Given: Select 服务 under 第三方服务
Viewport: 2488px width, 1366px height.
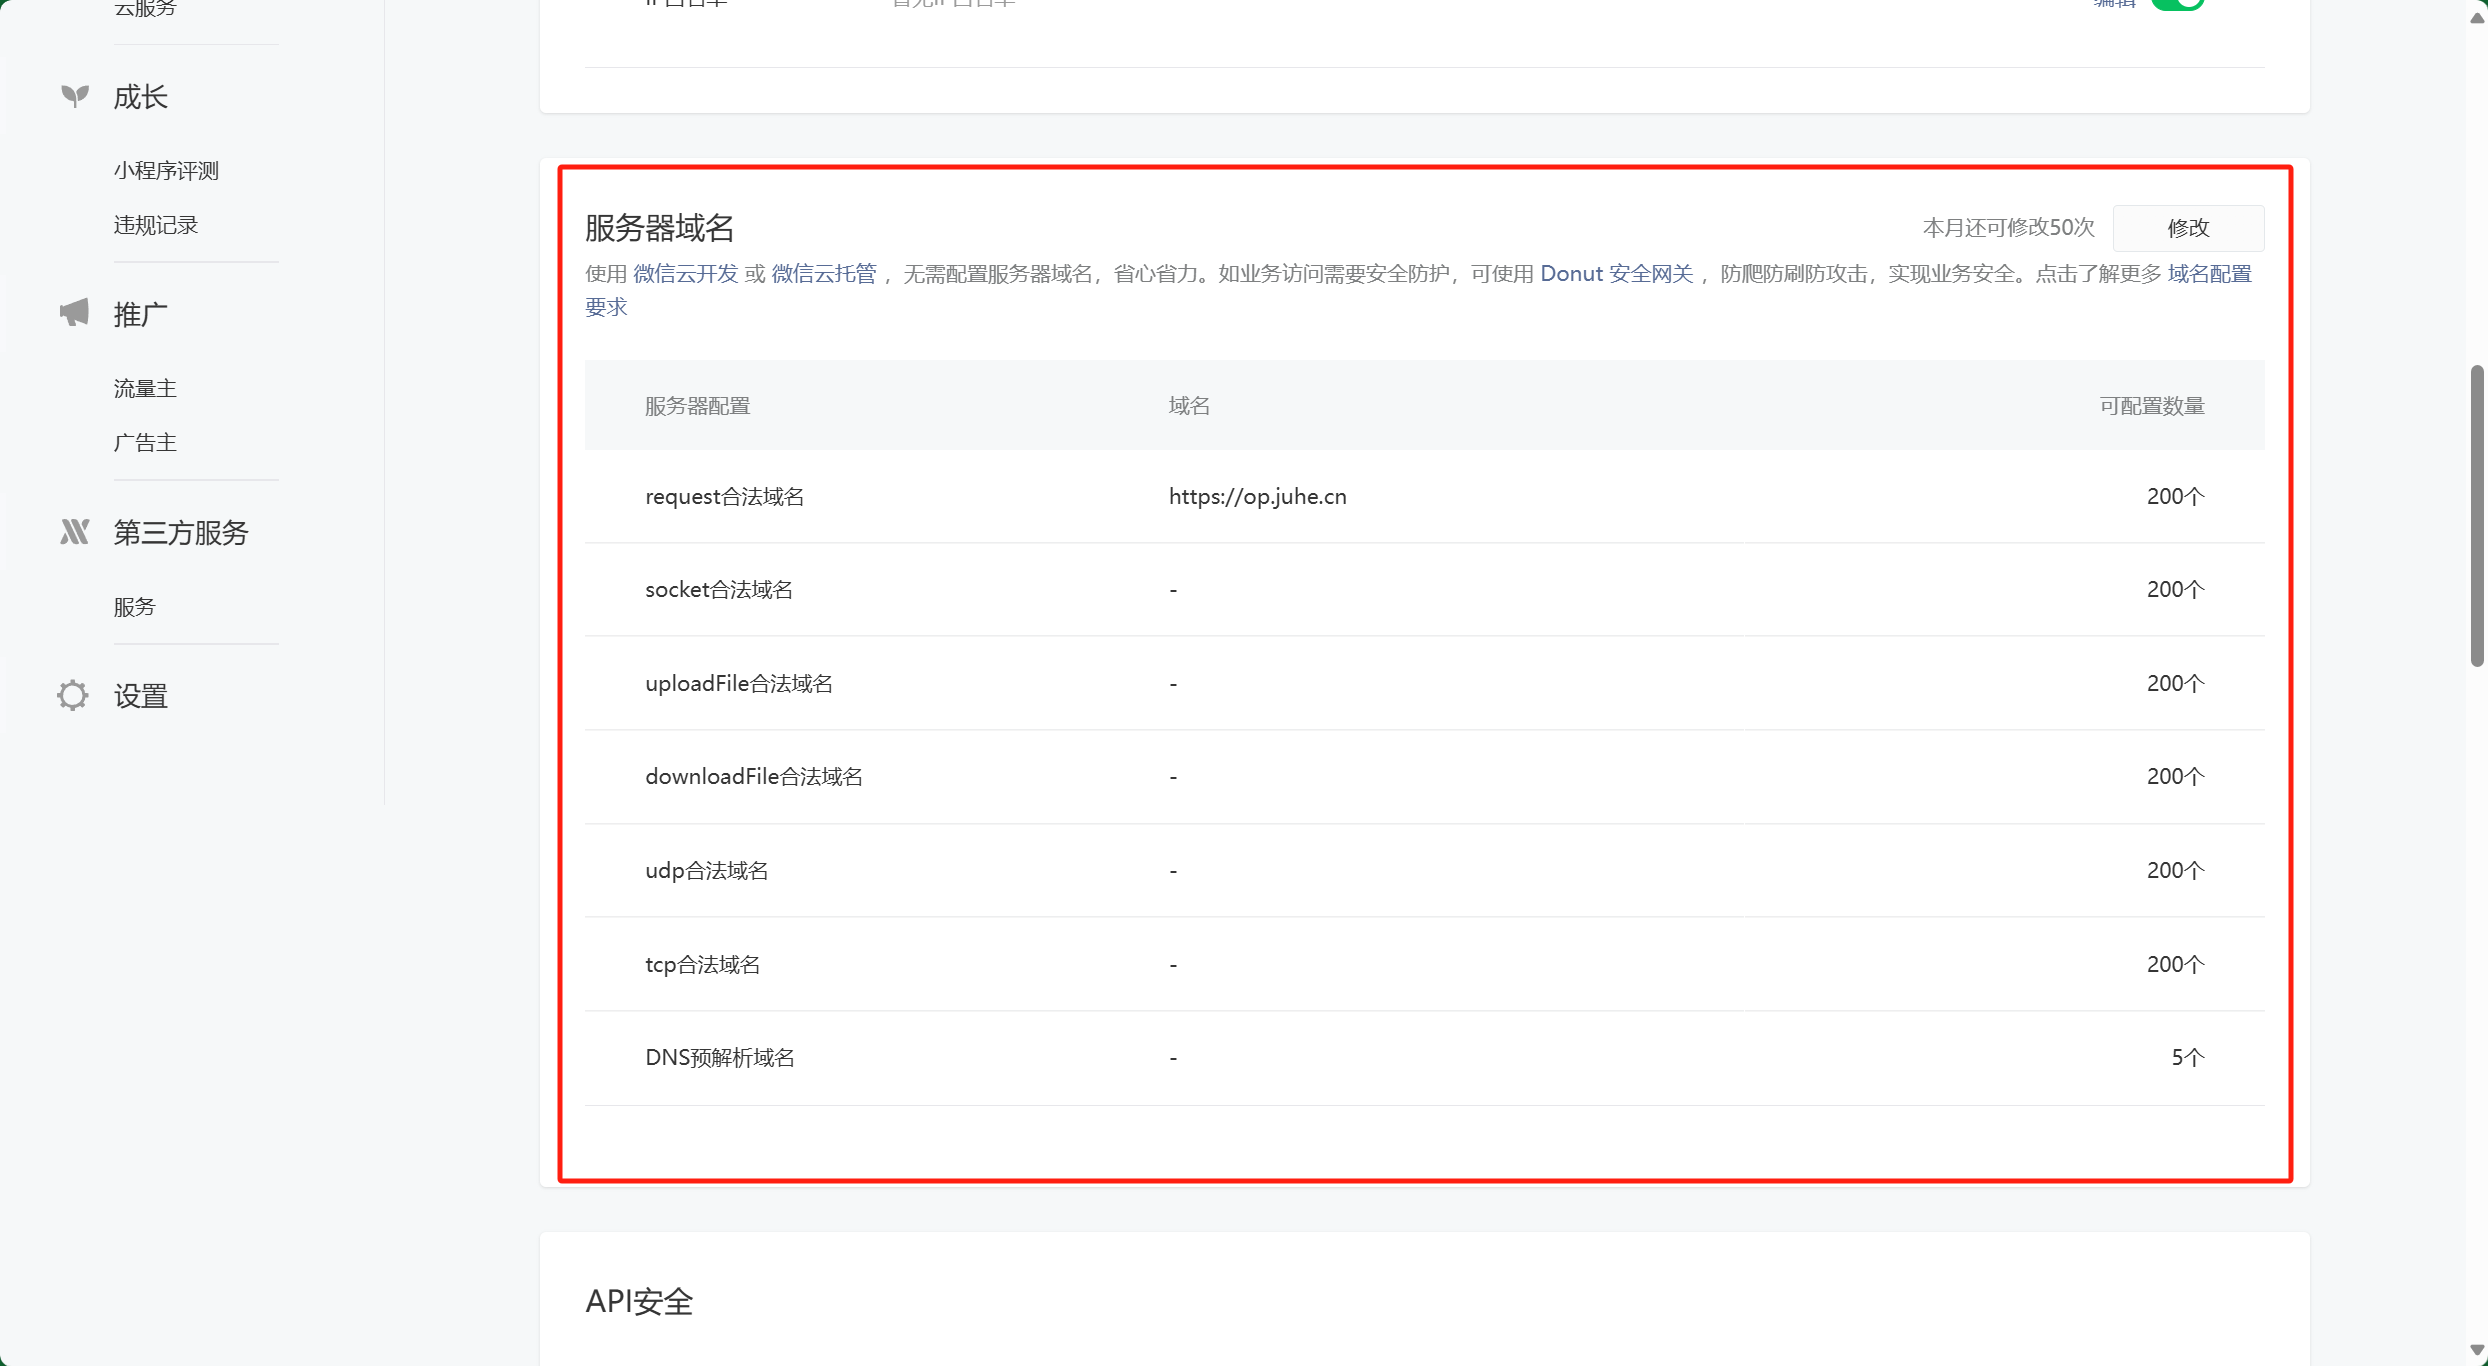Looking at the screenshot, I should [134, 606].
